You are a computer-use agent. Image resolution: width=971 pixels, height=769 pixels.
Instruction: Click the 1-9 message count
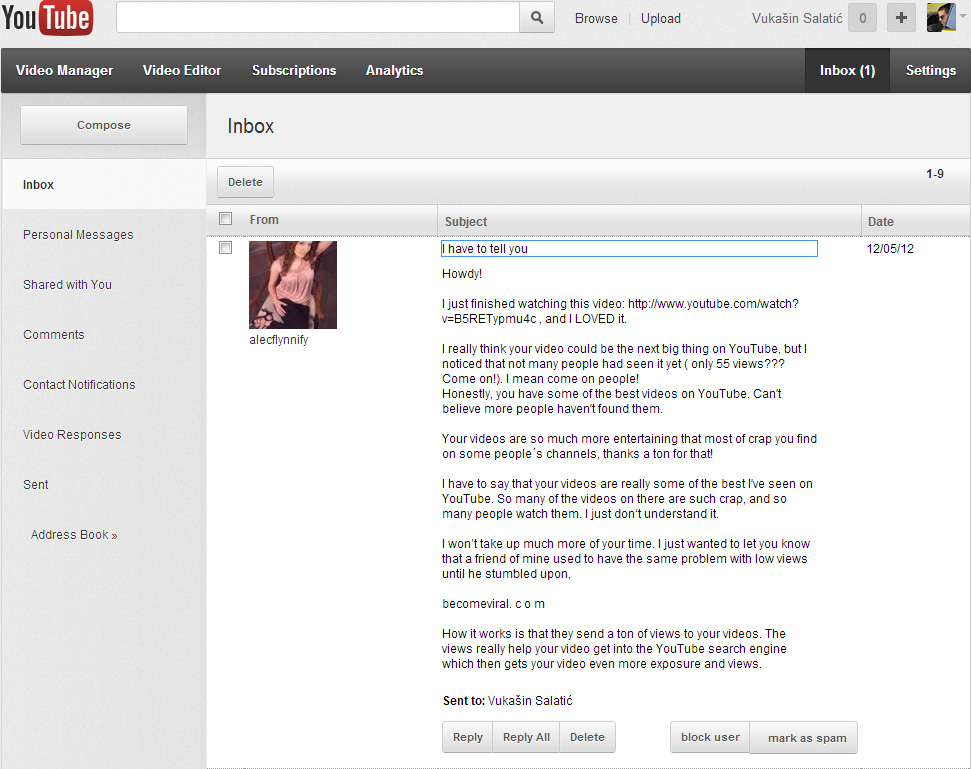tap(935, 174)
